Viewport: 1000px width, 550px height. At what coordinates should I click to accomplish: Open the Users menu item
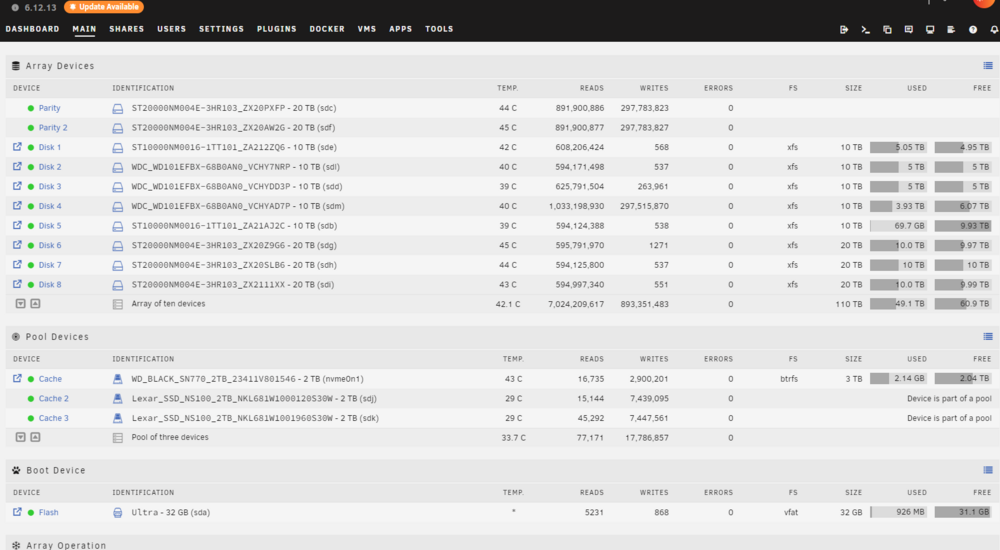(172, 29)
